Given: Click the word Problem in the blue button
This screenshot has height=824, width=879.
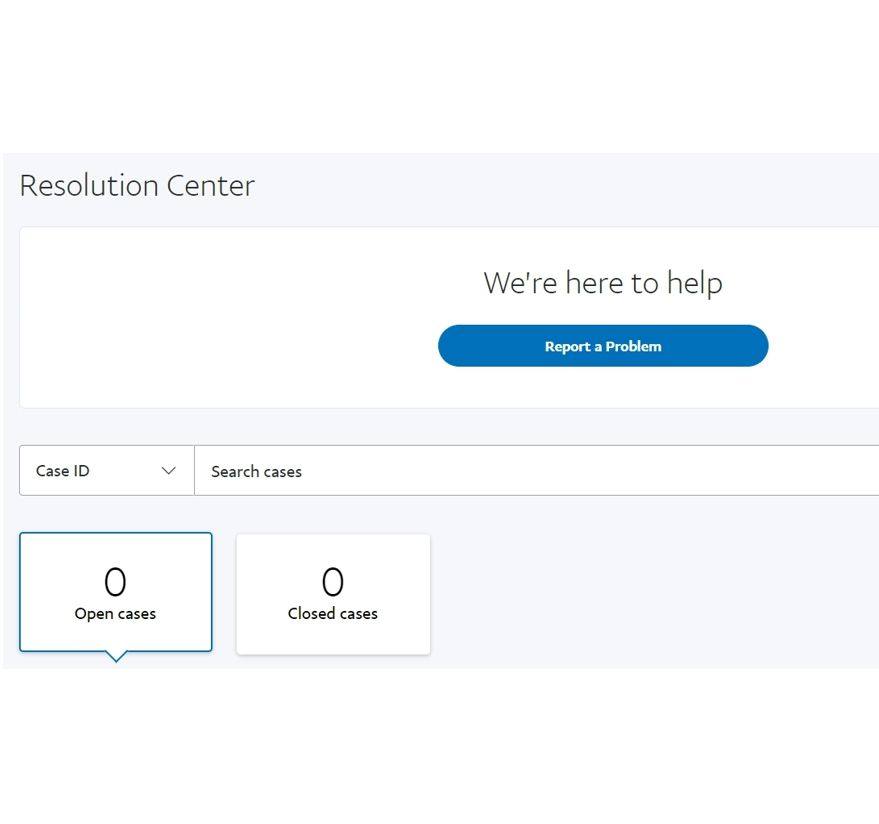Looking at the screenshot, I should click(633, 346).
